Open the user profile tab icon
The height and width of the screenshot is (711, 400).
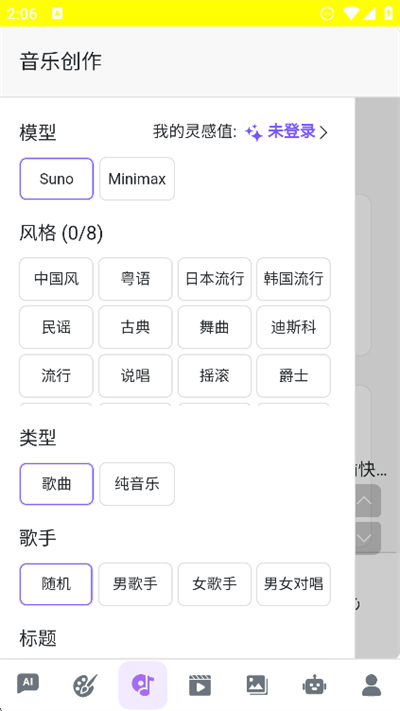tap(371, 685)
